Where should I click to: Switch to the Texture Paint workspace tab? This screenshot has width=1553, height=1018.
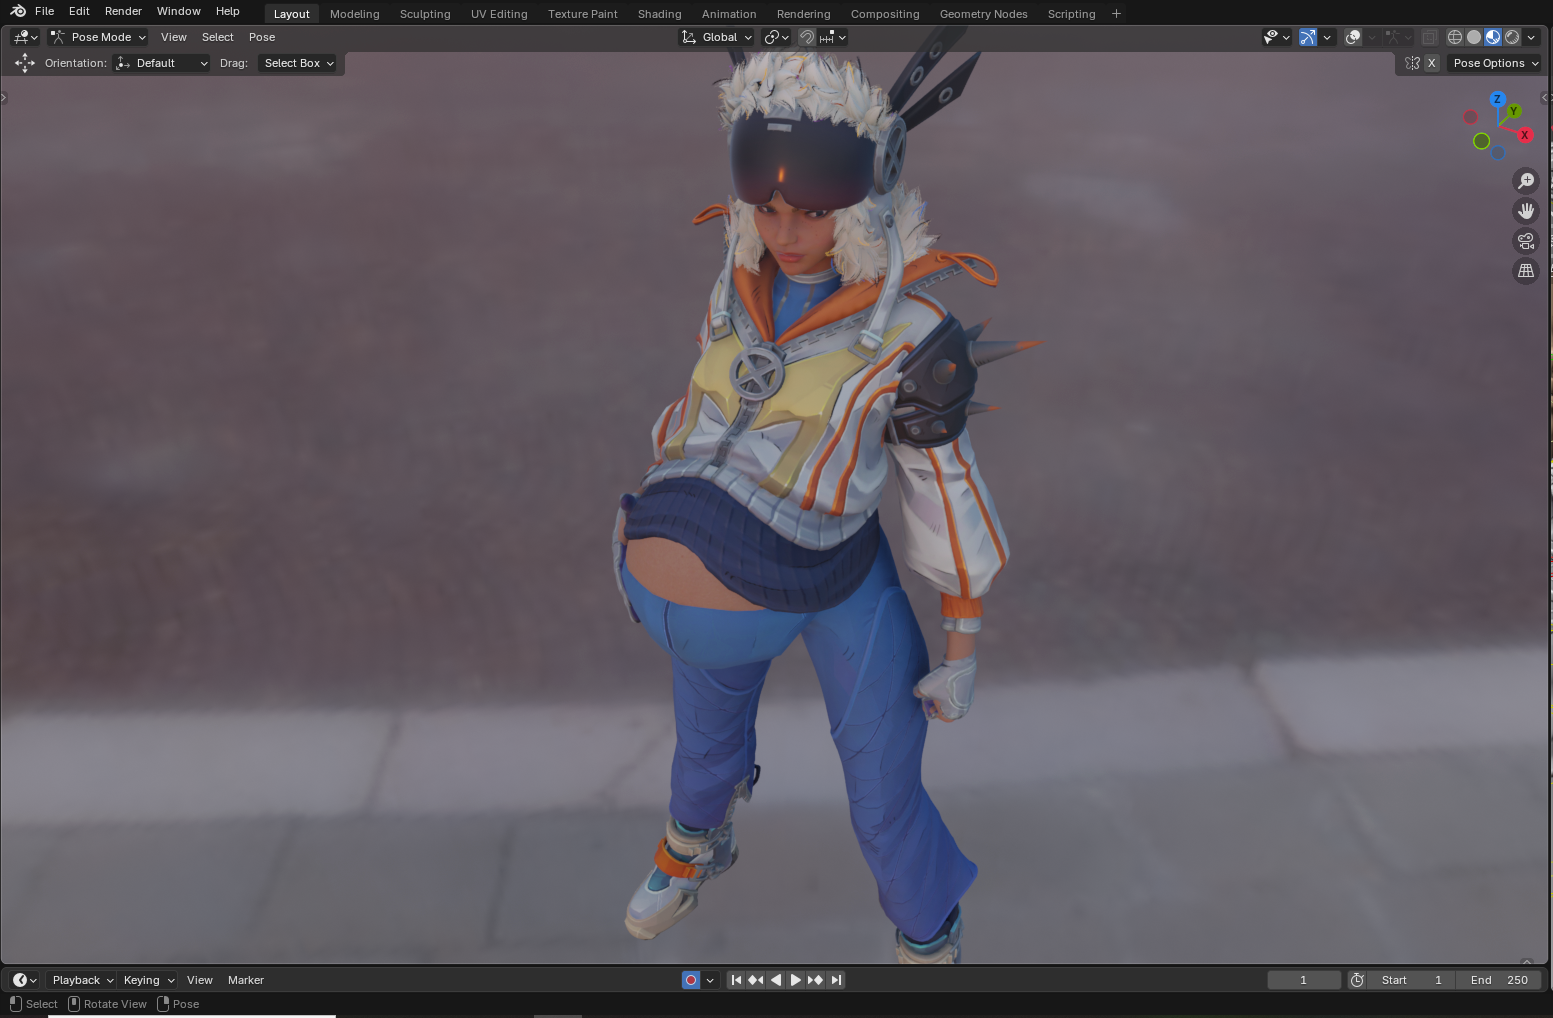point(583,14)
